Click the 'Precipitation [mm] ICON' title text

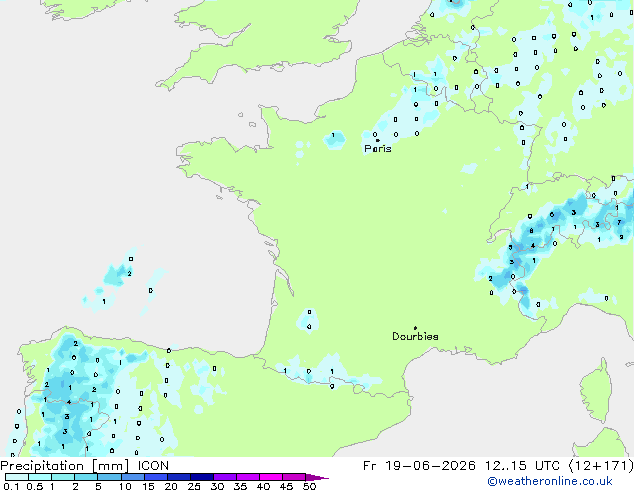pos(84,466)
